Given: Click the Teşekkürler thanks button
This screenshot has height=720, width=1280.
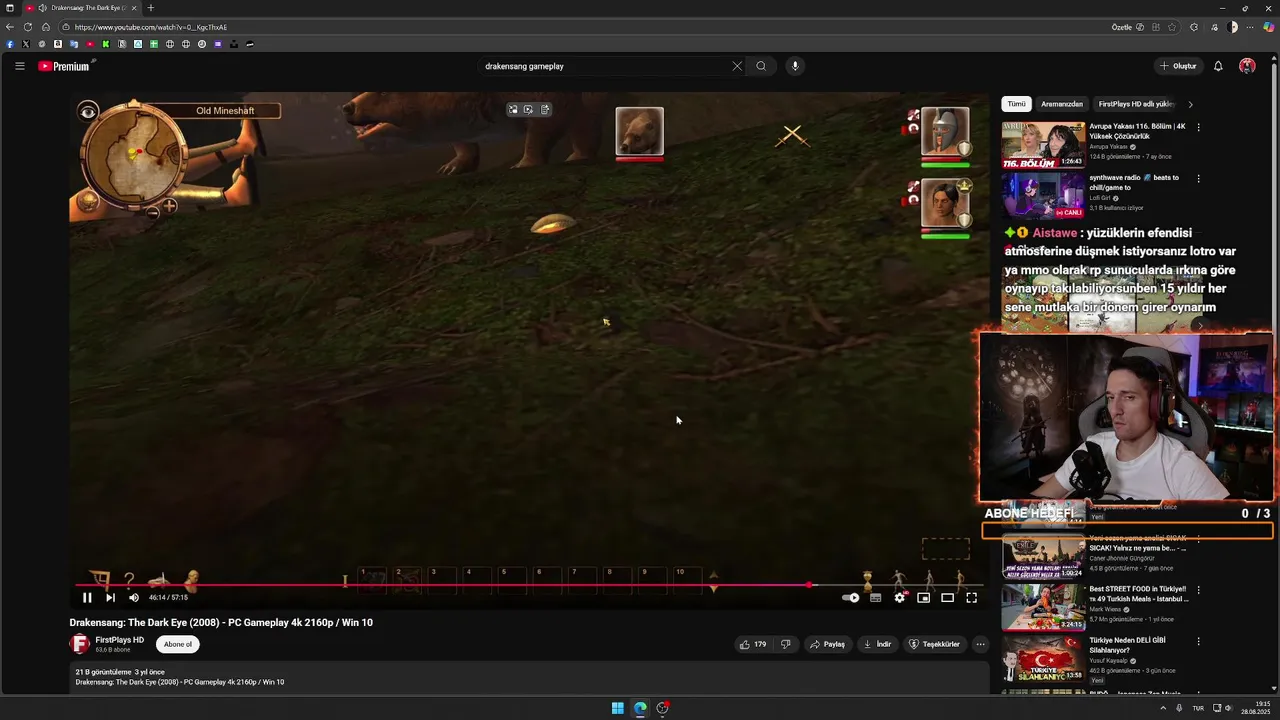Looking at the screenshot, I should click(934, 644).
